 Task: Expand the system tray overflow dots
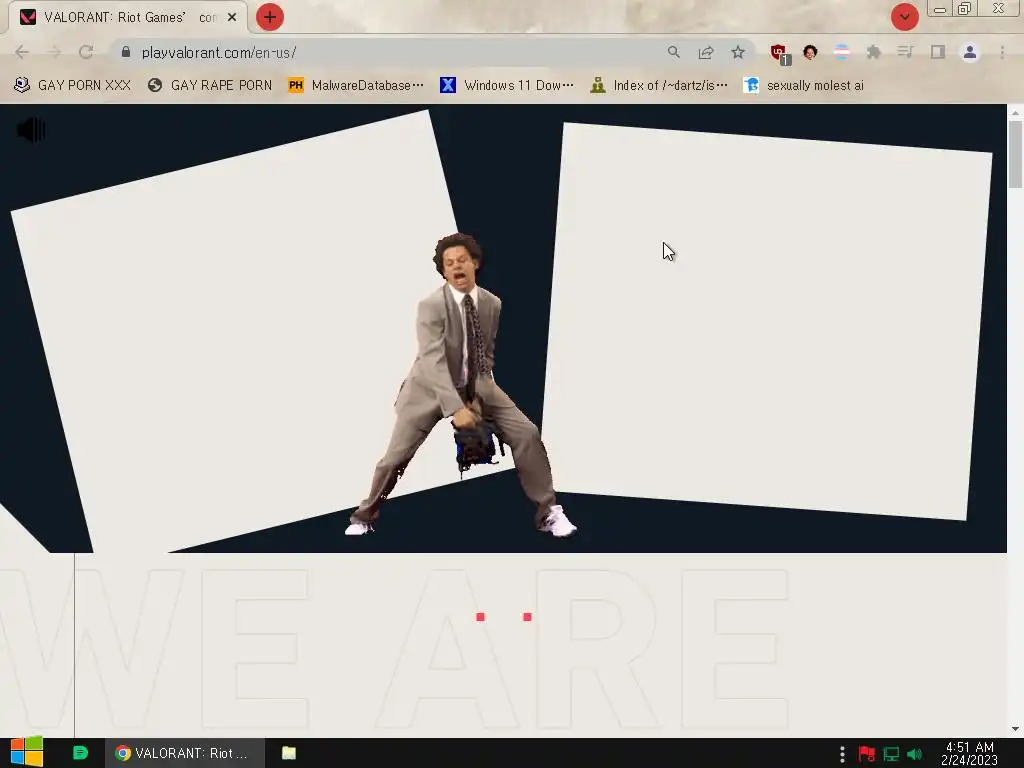(x=842, y=754)
